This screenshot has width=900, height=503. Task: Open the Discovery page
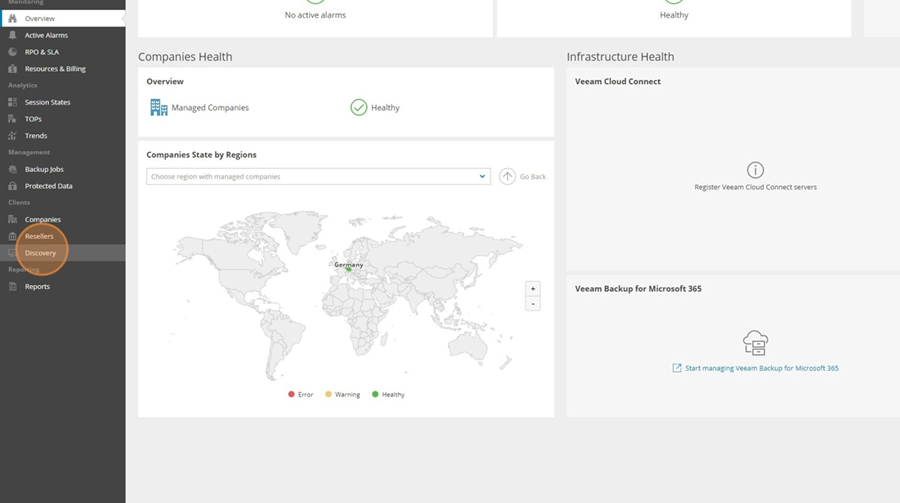click(x=40, y=253)
